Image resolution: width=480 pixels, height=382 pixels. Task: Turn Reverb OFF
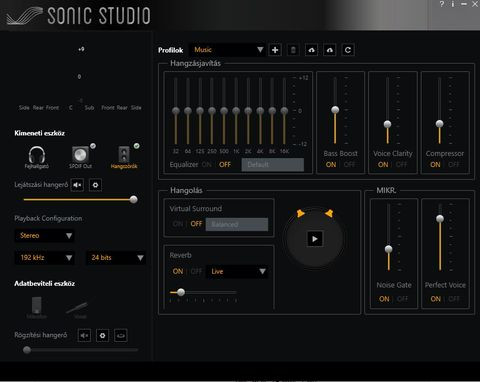(x=196, y=271)
